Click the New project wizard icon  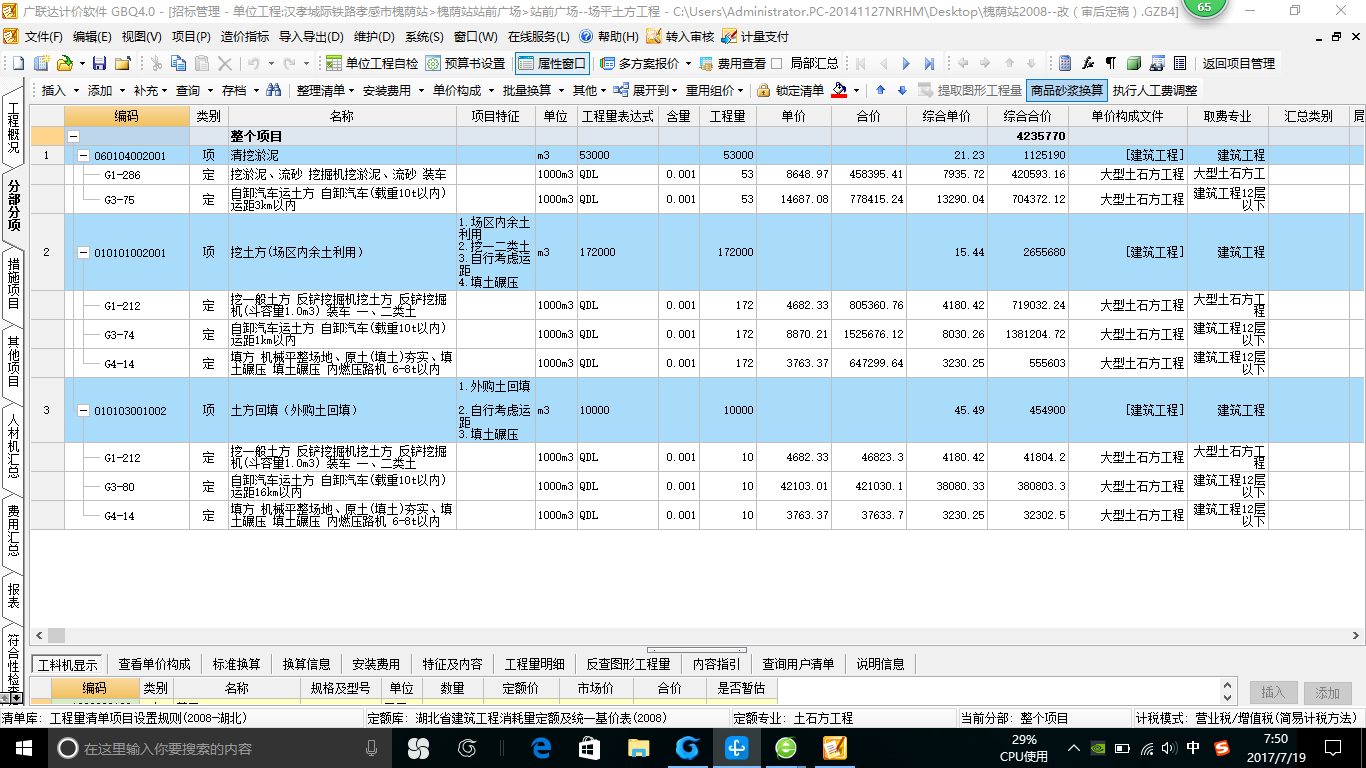tap(42, 63)
